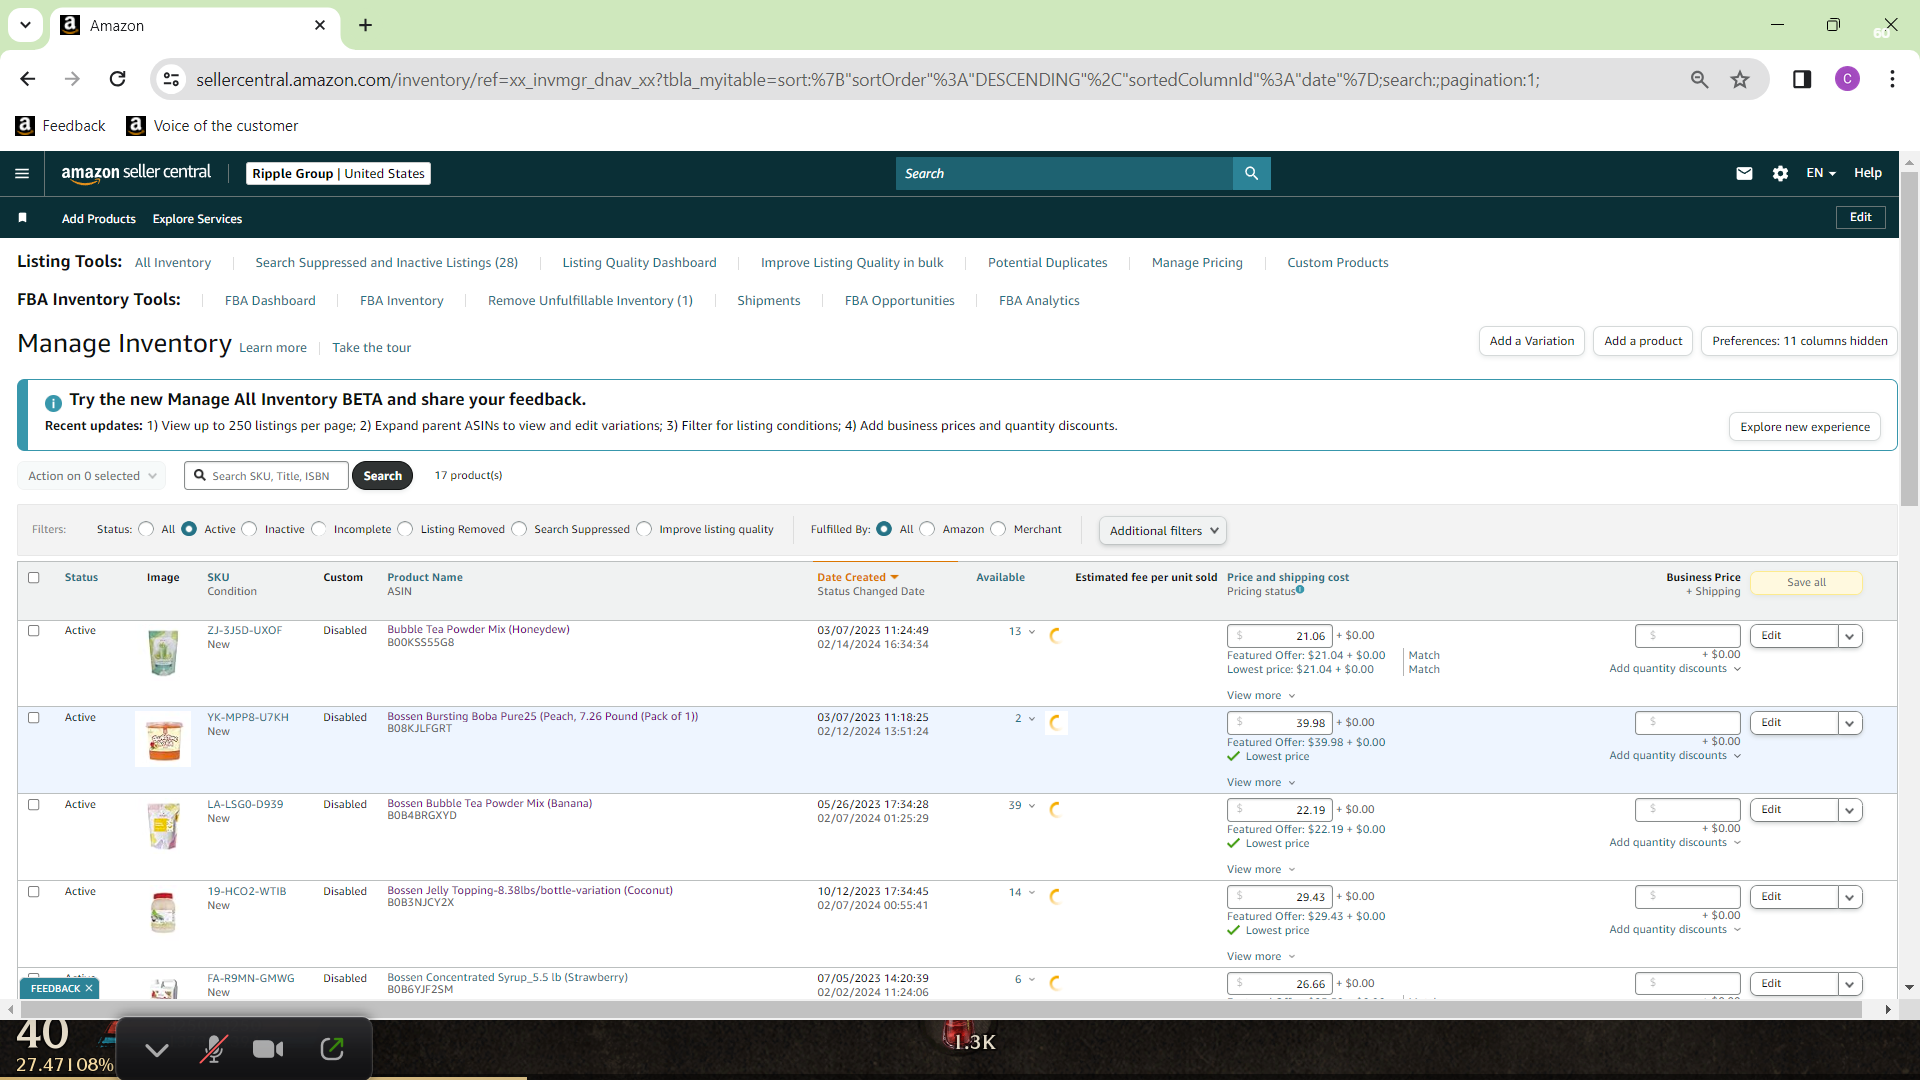Select the All status radio button
The height and width of the screenshot is (1080, 1920).
click(146, 529)
